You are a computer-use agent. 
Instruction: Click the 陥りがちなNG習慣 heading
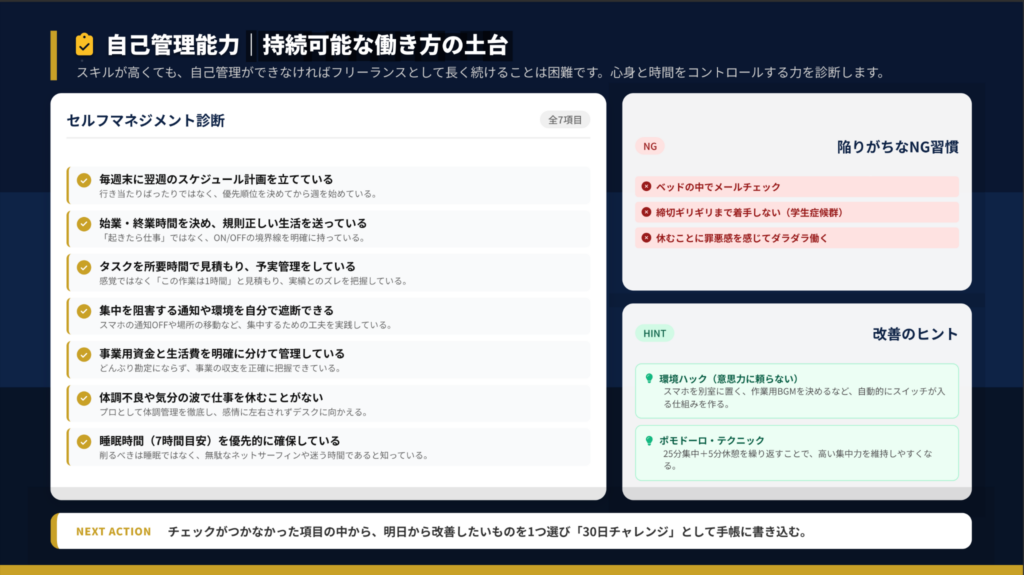click(x=897, y=147)
